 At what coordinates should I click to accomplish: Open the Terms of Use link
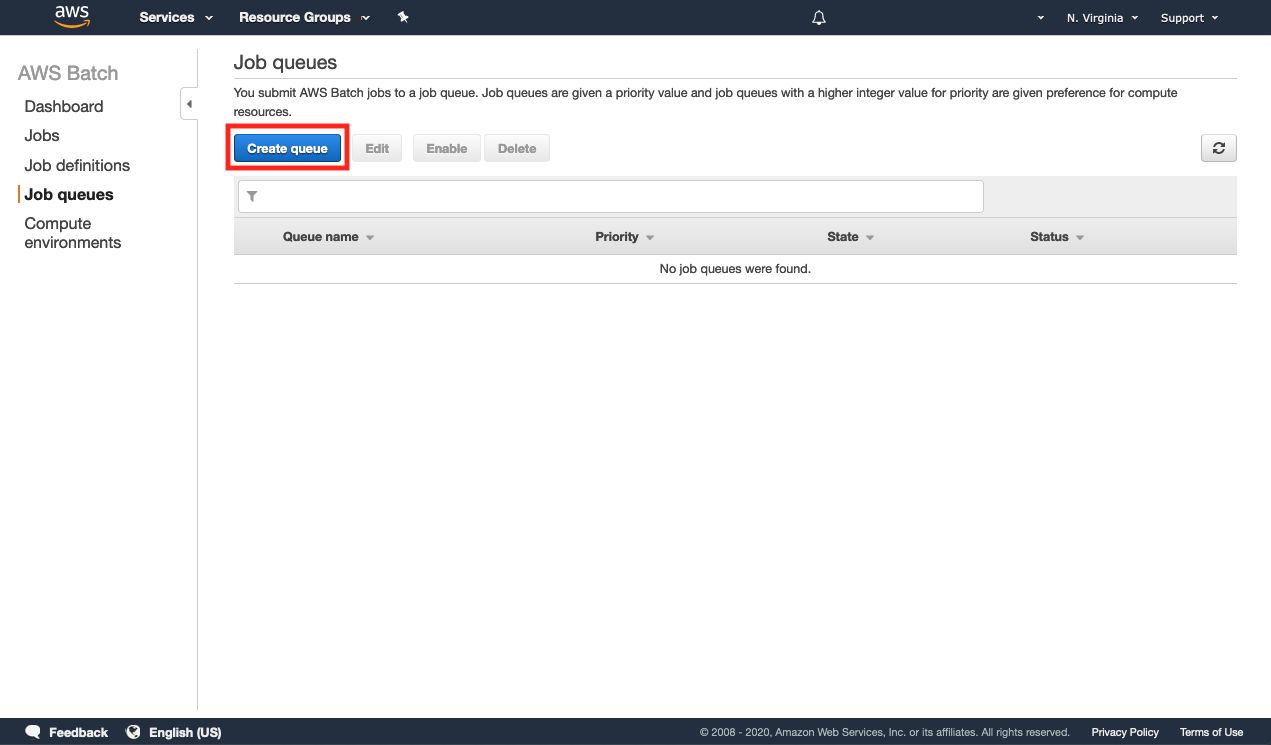tap(1211, 732)
